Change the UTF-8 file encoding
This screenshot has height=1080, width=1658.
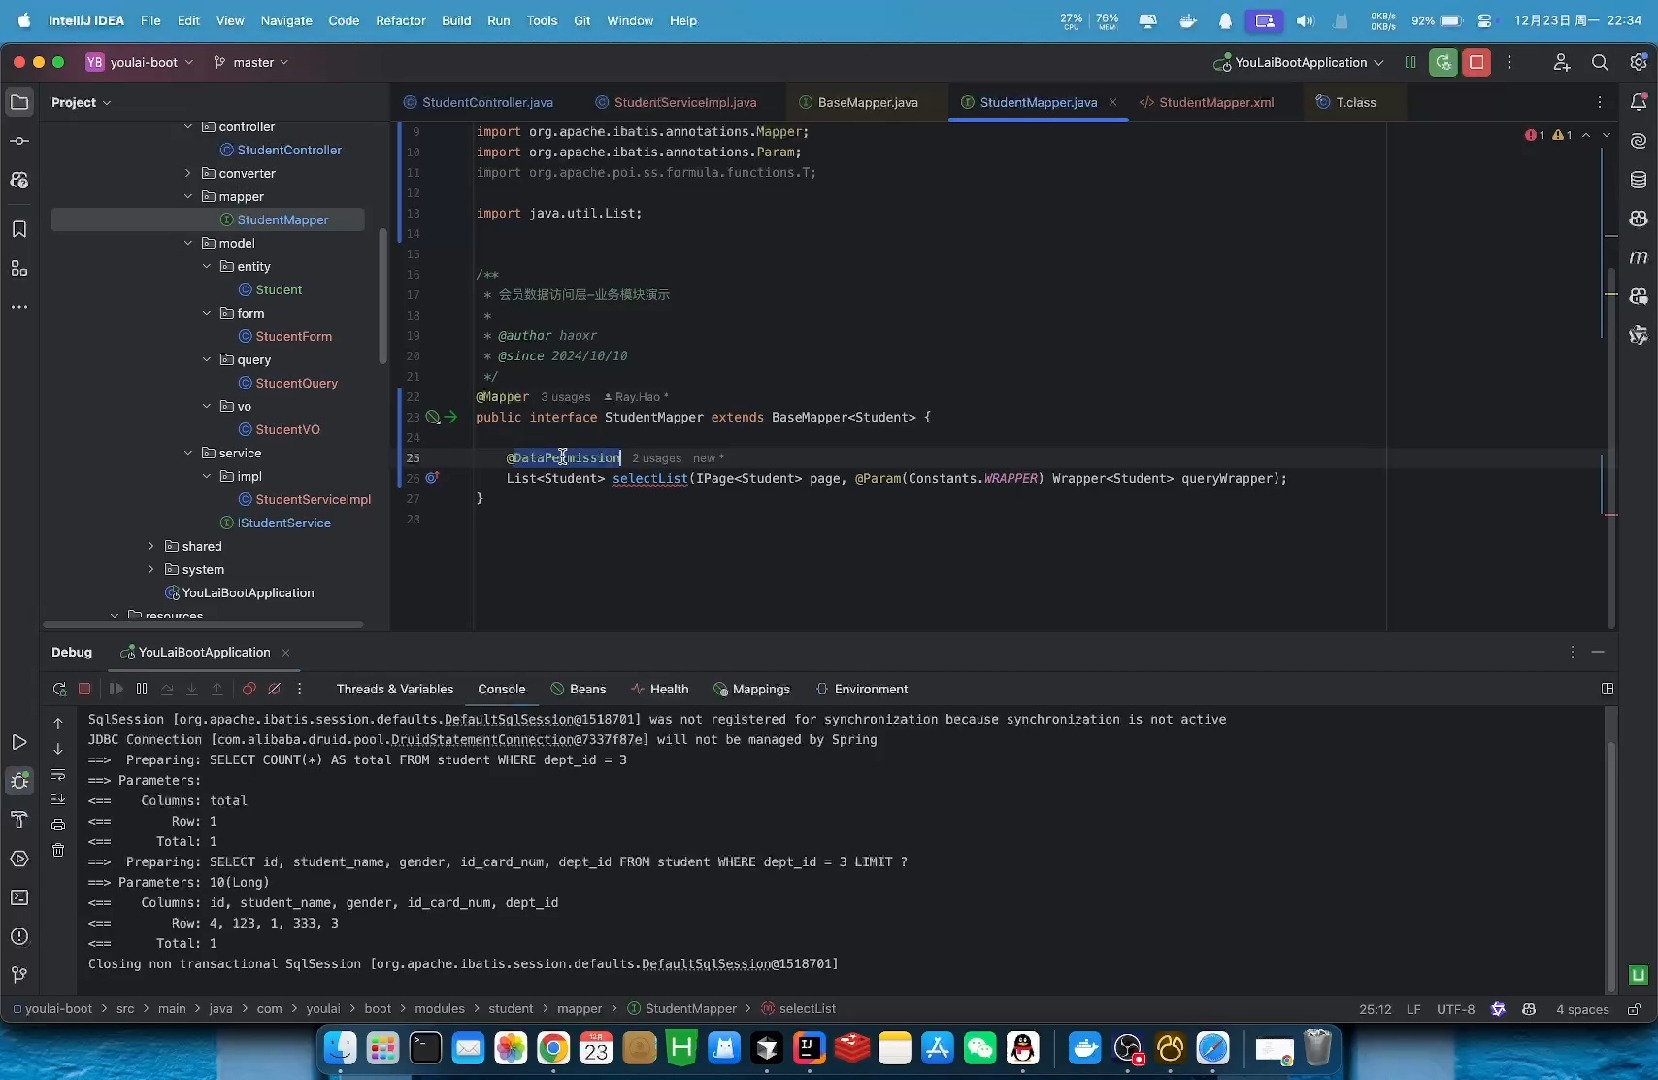1456,1009
